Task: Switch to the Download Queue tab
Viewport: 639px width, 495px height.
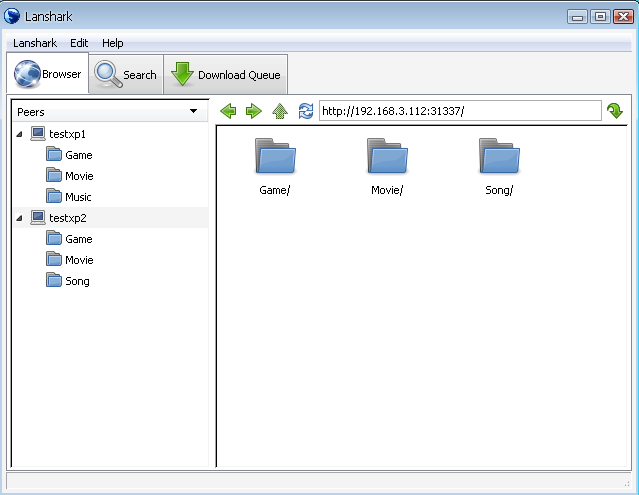Action: tap(226, 75)
